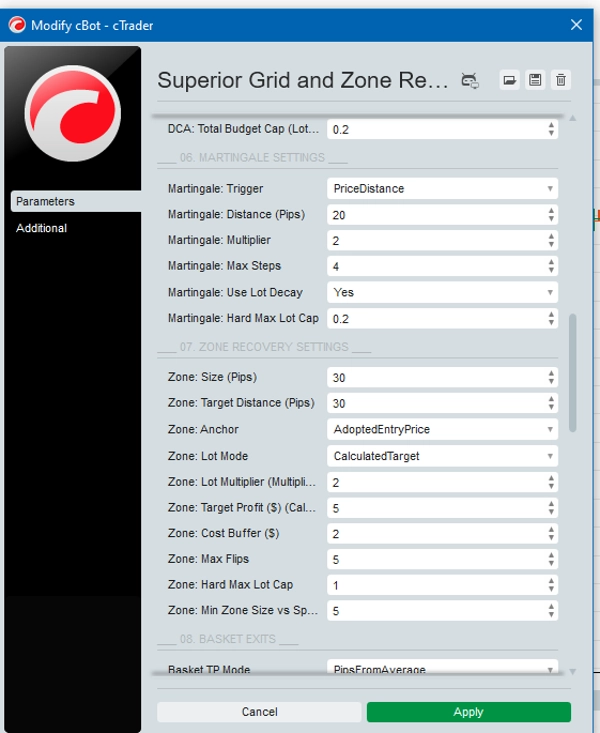
Task: Decrease Martingale: Distance (Pips) with down arrow
Action: 551,219
